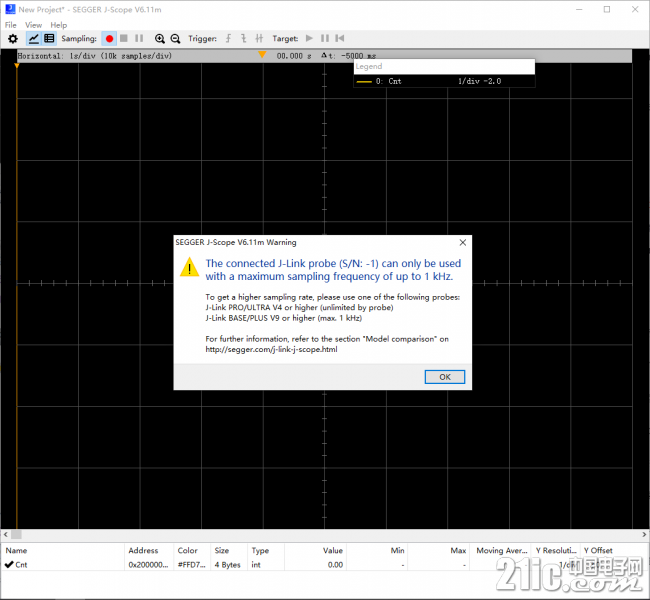Click the Y Resoluti... column header
650x600 pixels.
(556, 550)
